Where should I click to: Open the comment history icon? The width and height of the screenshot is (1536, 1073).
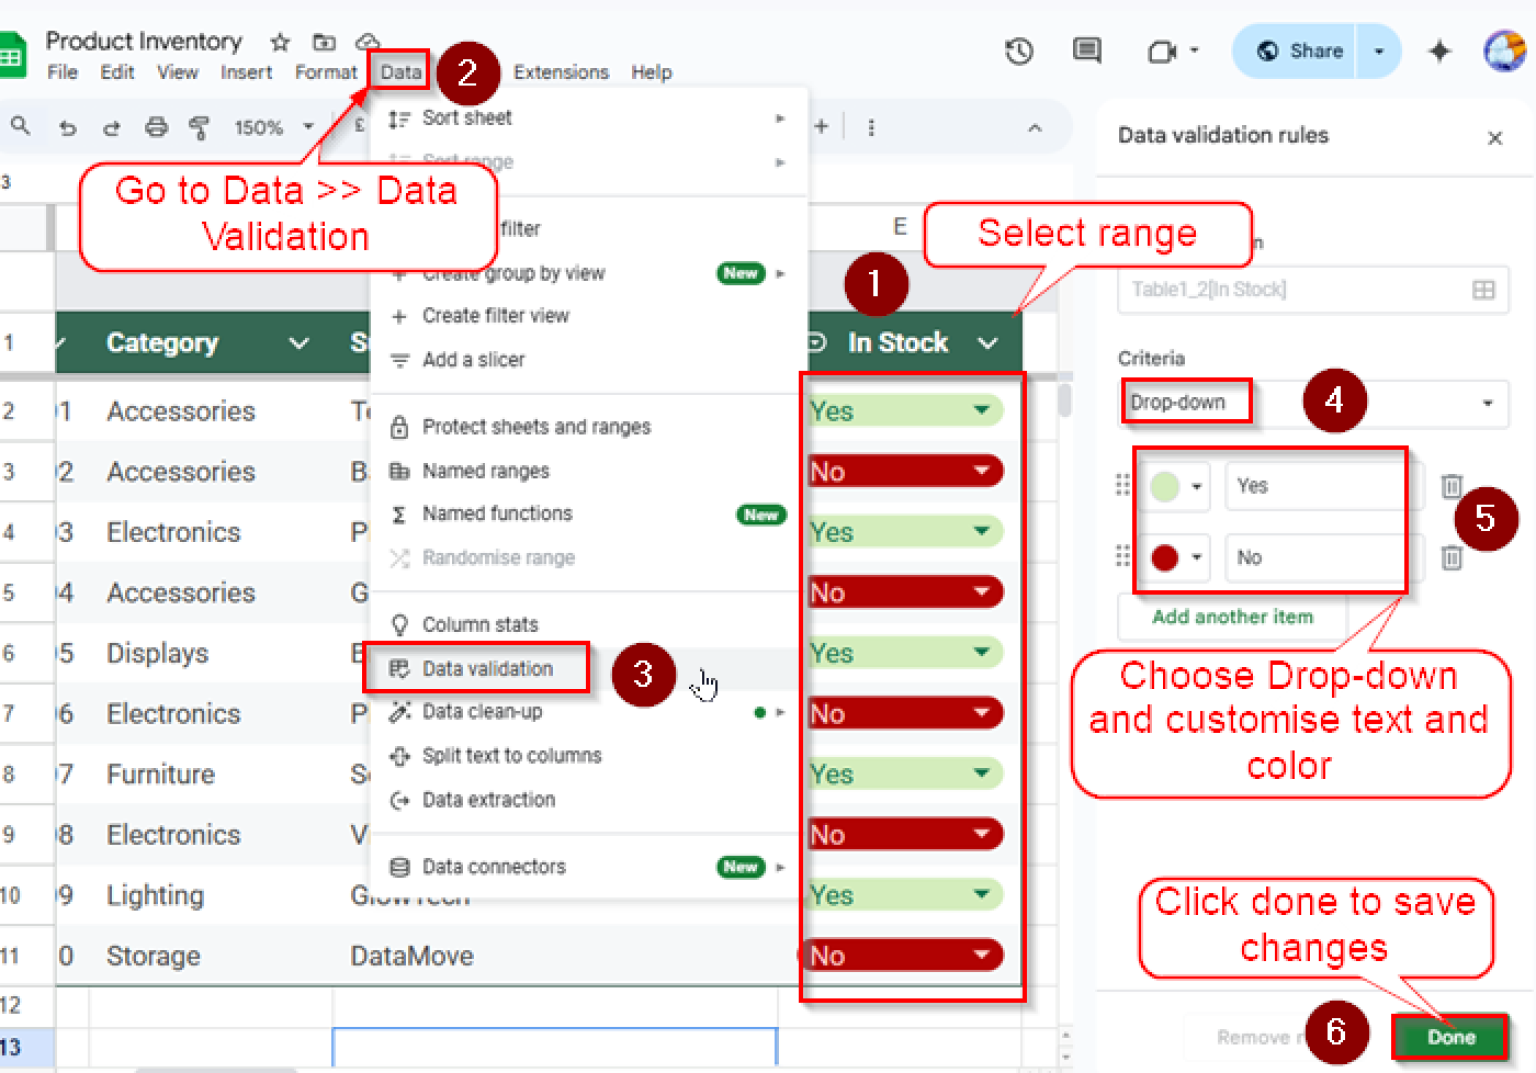(1086, 51)
